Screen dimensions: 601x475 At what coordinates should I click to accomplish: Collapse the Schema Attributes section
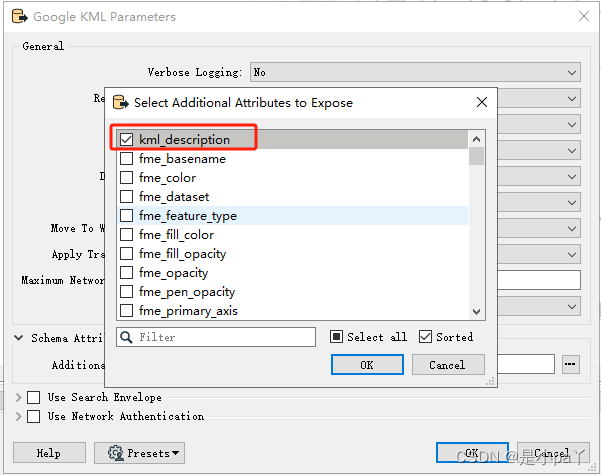click(x=18, y=338)
